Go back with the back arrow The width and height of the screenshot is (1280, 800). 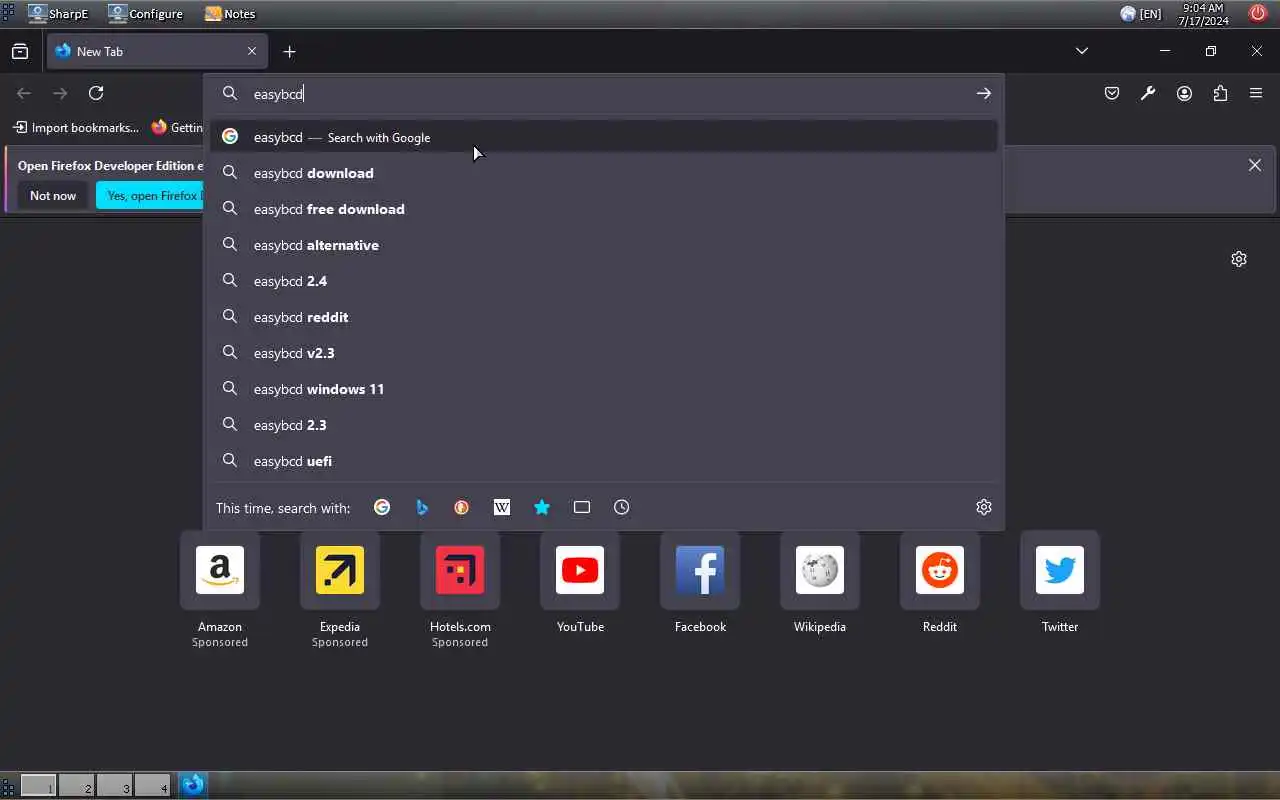tap(24, 93)
